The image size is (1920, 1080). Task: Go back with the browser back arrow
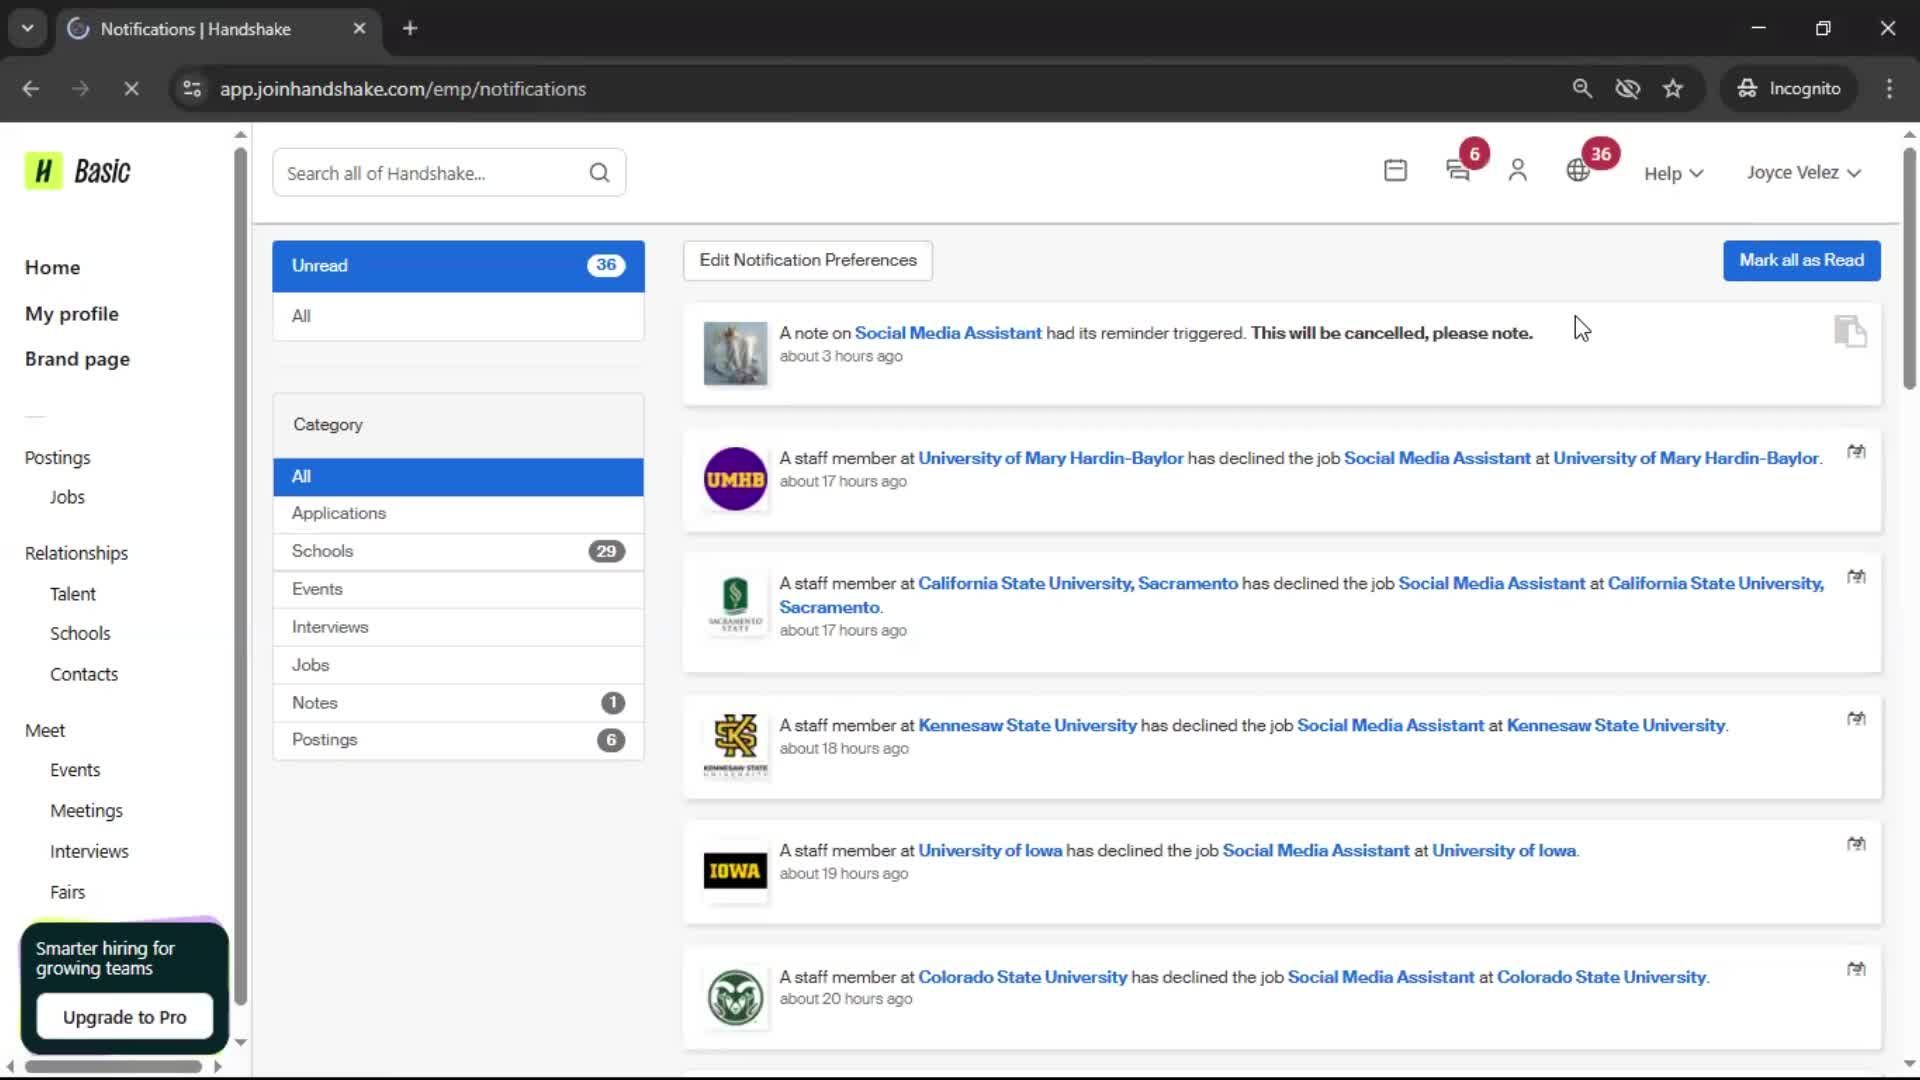coord(31,89)
